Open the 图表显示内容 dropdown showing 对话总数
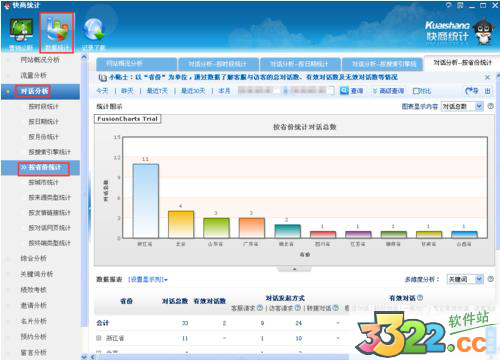The image size is (500, 362). 462,106
